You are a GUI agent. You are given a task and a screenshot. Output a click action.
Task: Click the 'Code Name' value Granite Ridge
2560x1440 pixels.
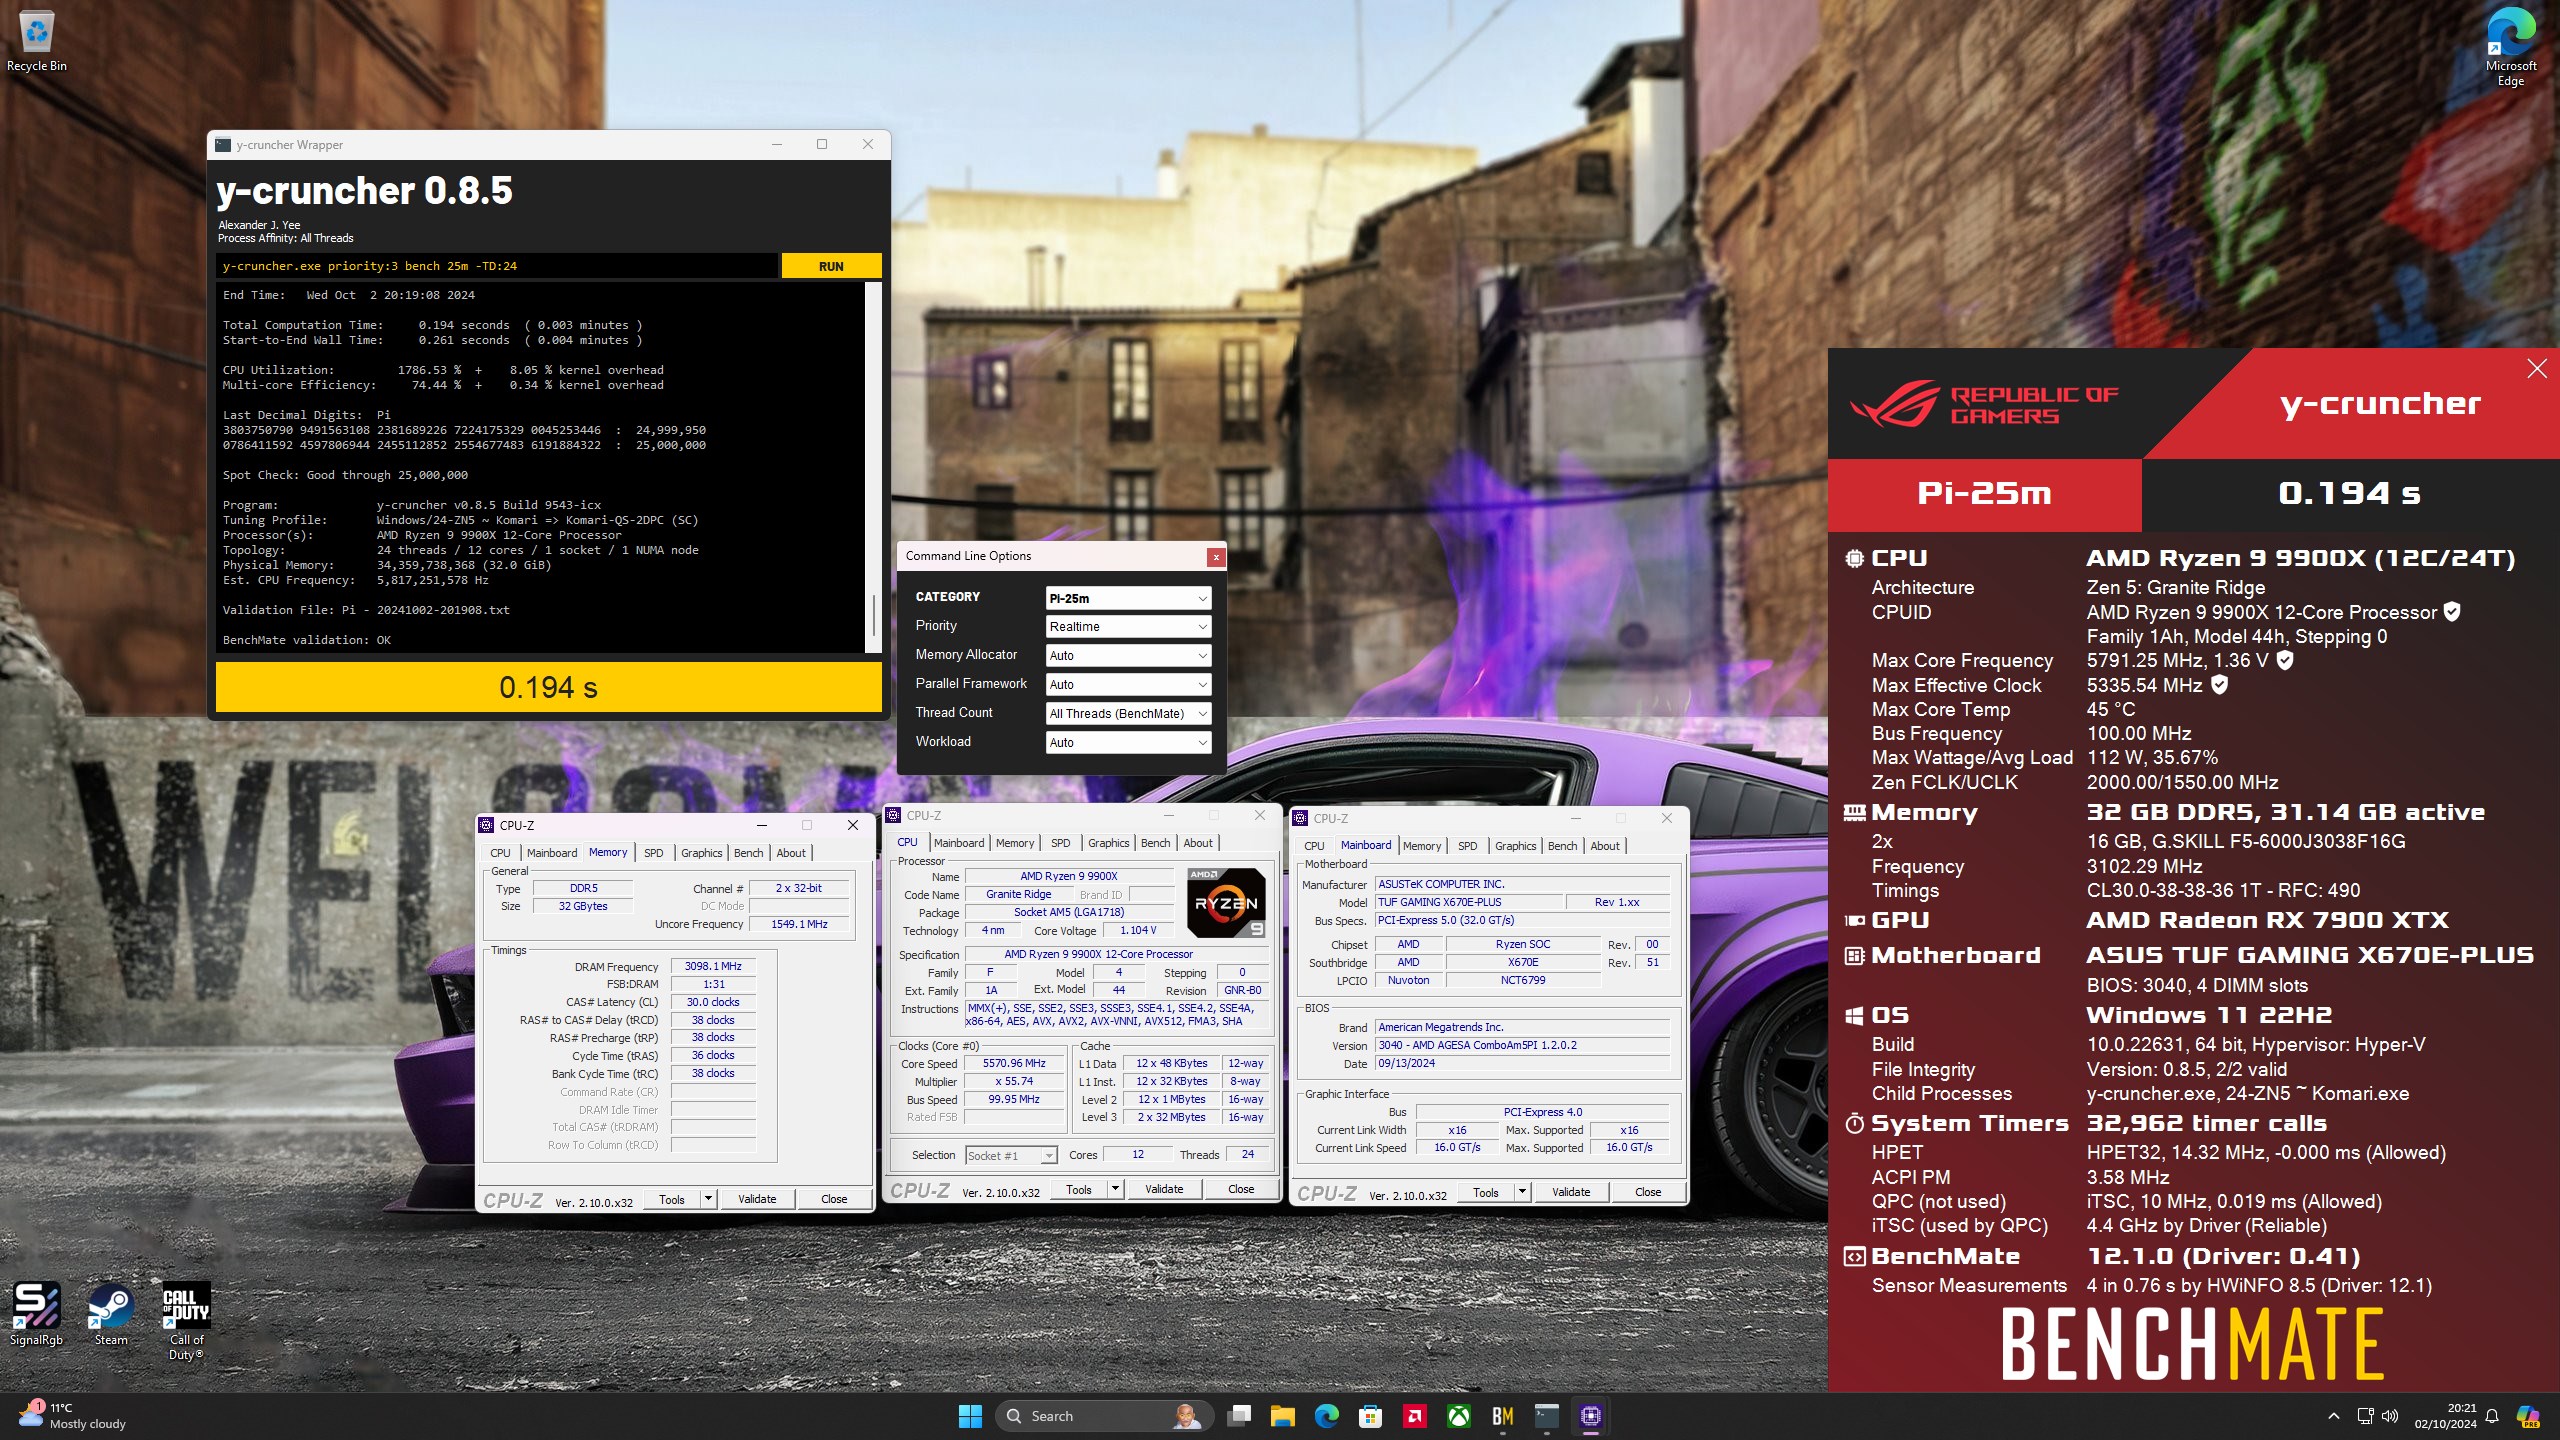point(1018,894)
